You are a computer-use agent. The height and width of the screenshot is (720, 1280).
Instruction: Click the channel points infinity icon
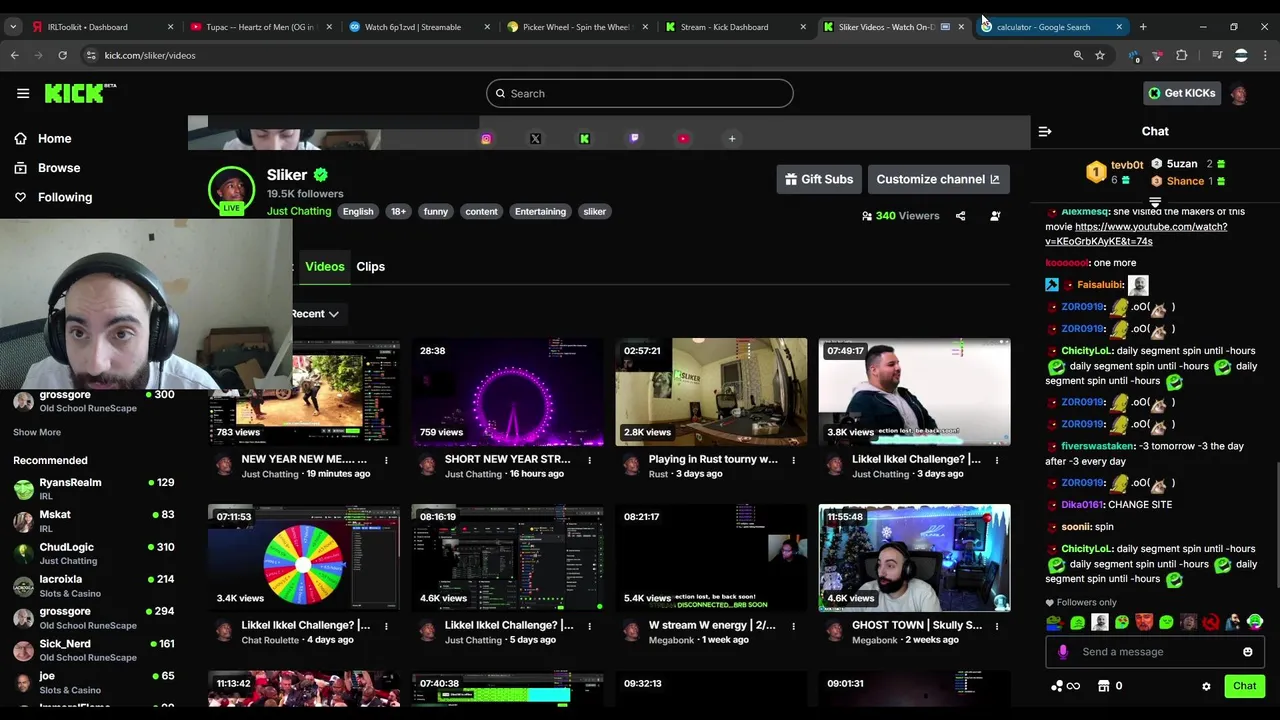pos(1065,686)
